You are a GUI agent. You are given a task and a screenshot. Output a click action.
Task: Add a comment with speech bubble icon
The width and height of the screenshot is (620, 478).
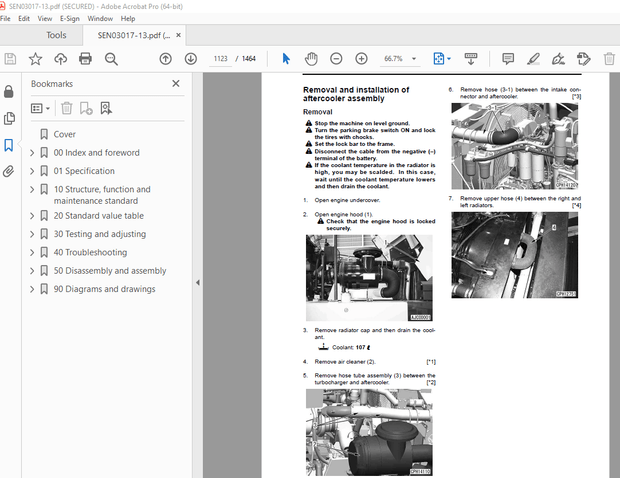[508, 59]
